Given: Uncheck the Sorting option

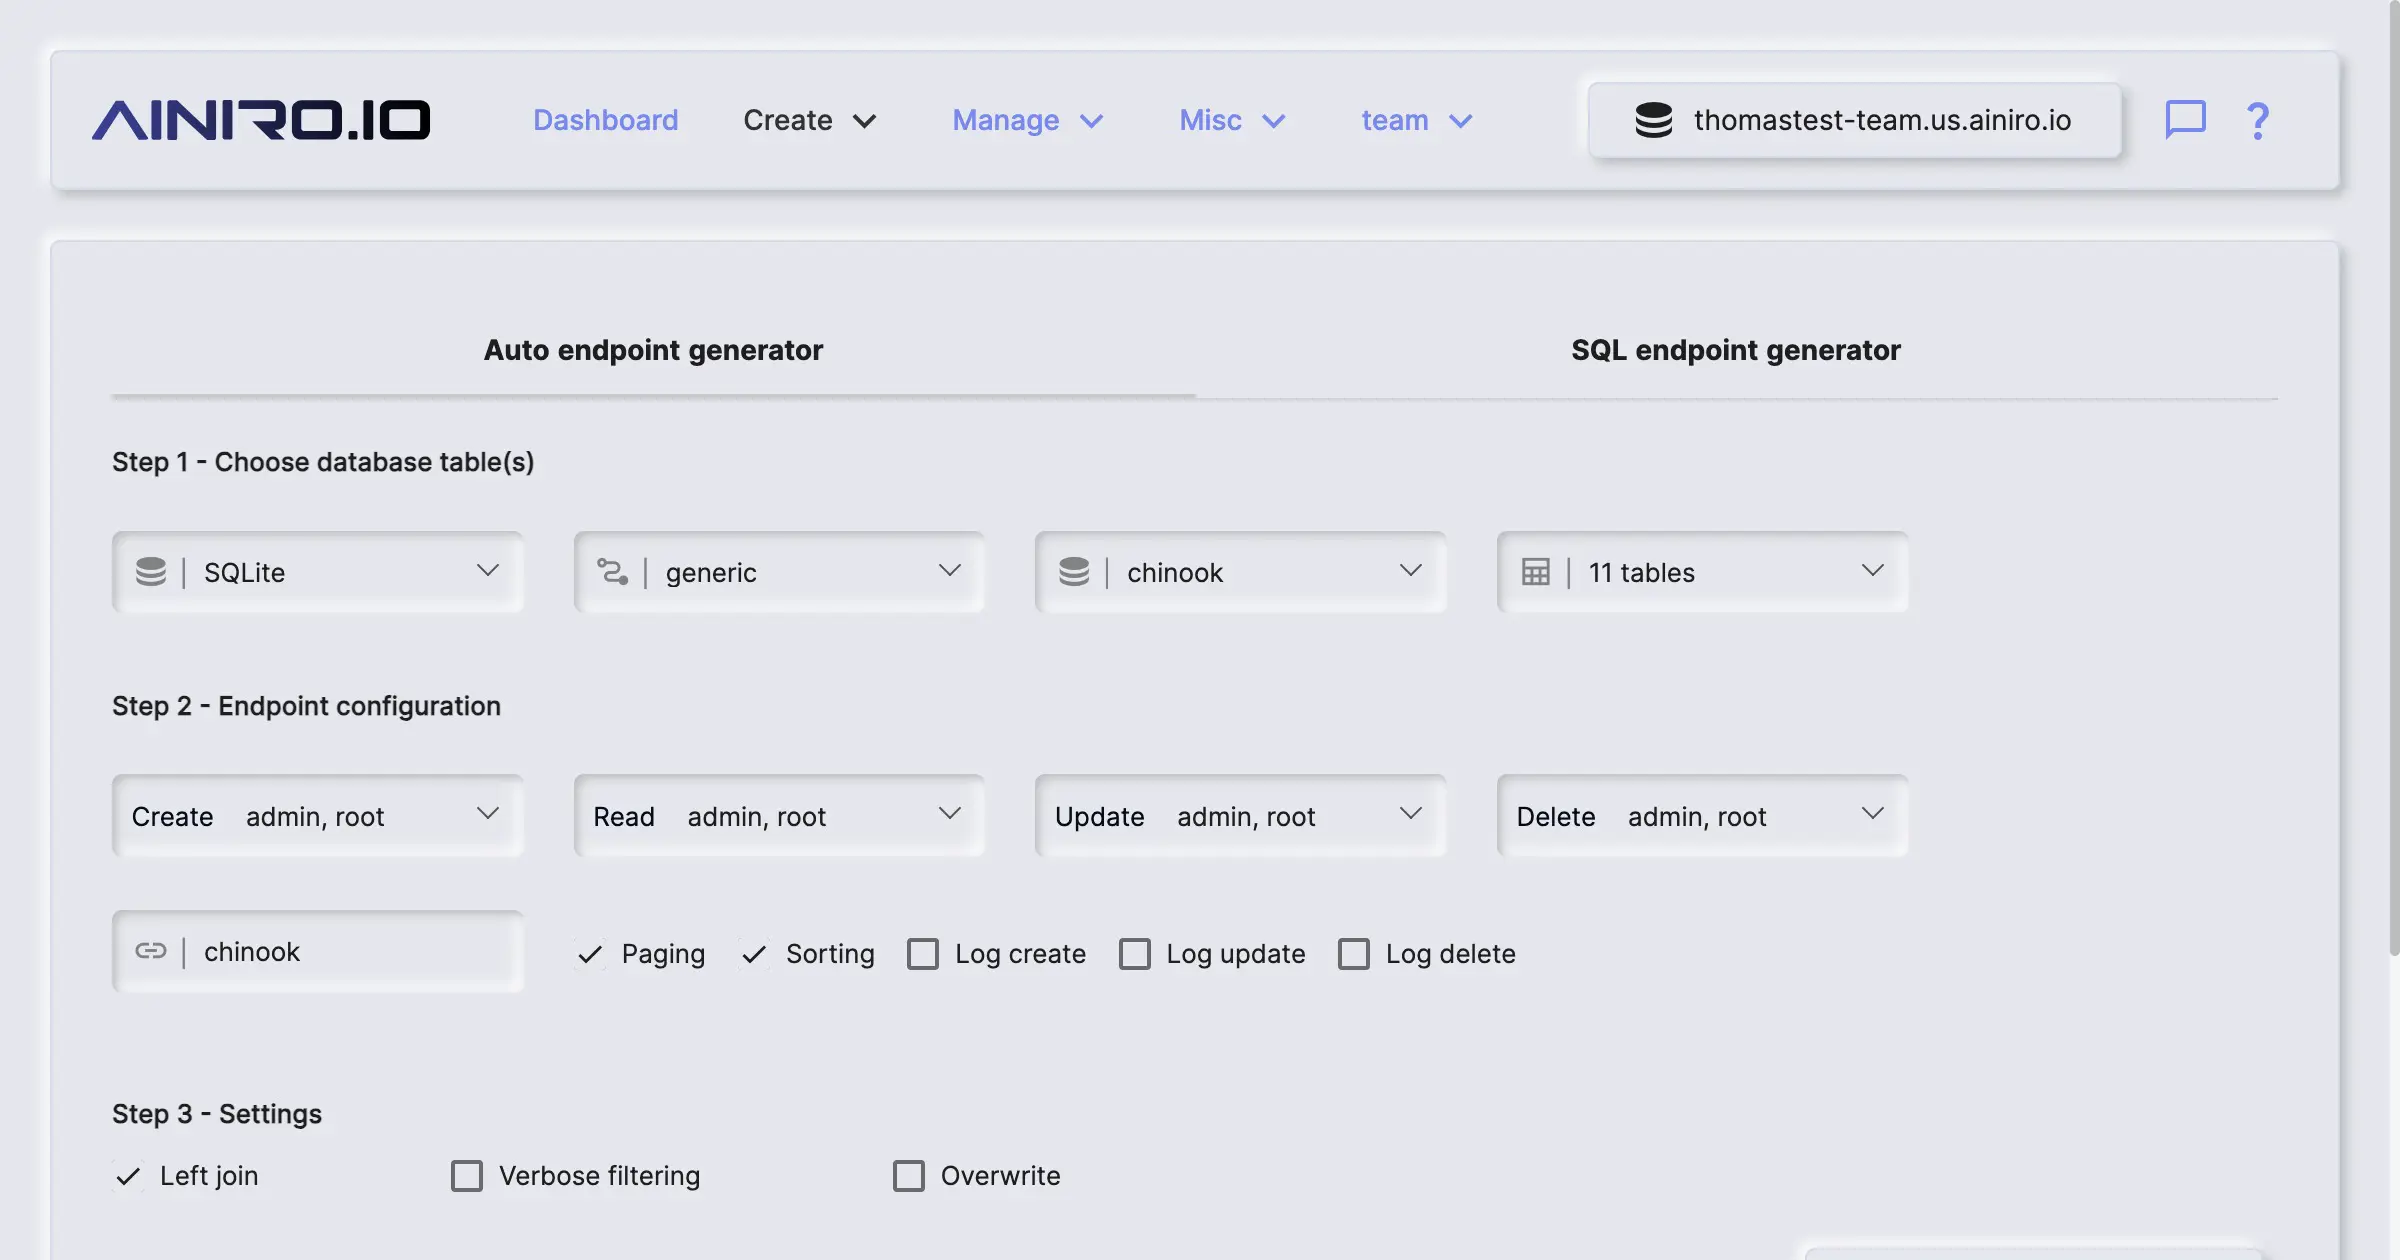Looking at the screenshot, I should [x=754, y=954].
